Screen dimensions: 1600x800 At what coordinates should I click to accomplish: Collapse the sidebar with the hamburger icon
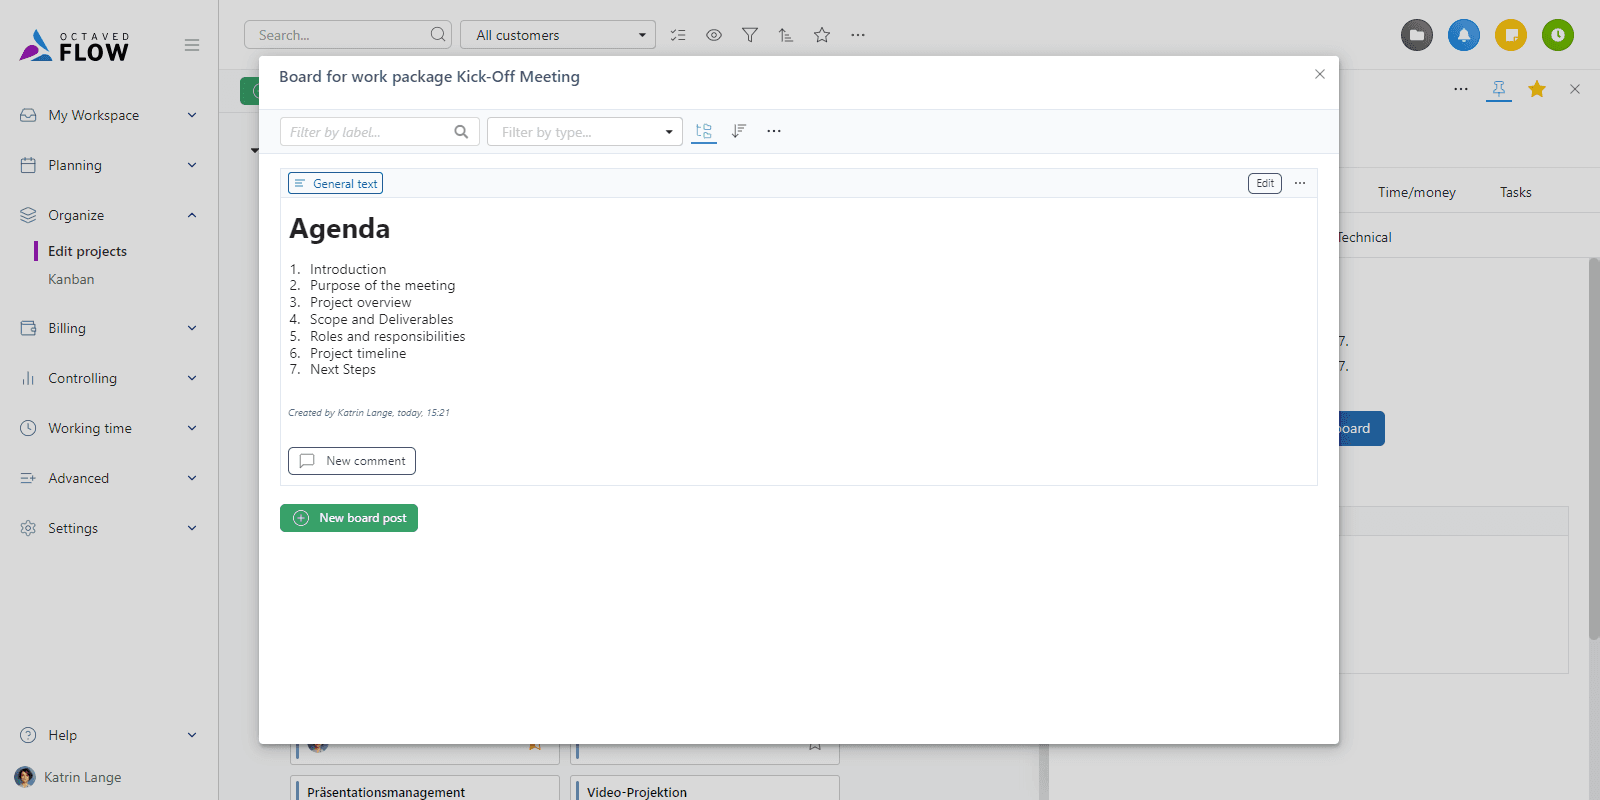point(192,45)
